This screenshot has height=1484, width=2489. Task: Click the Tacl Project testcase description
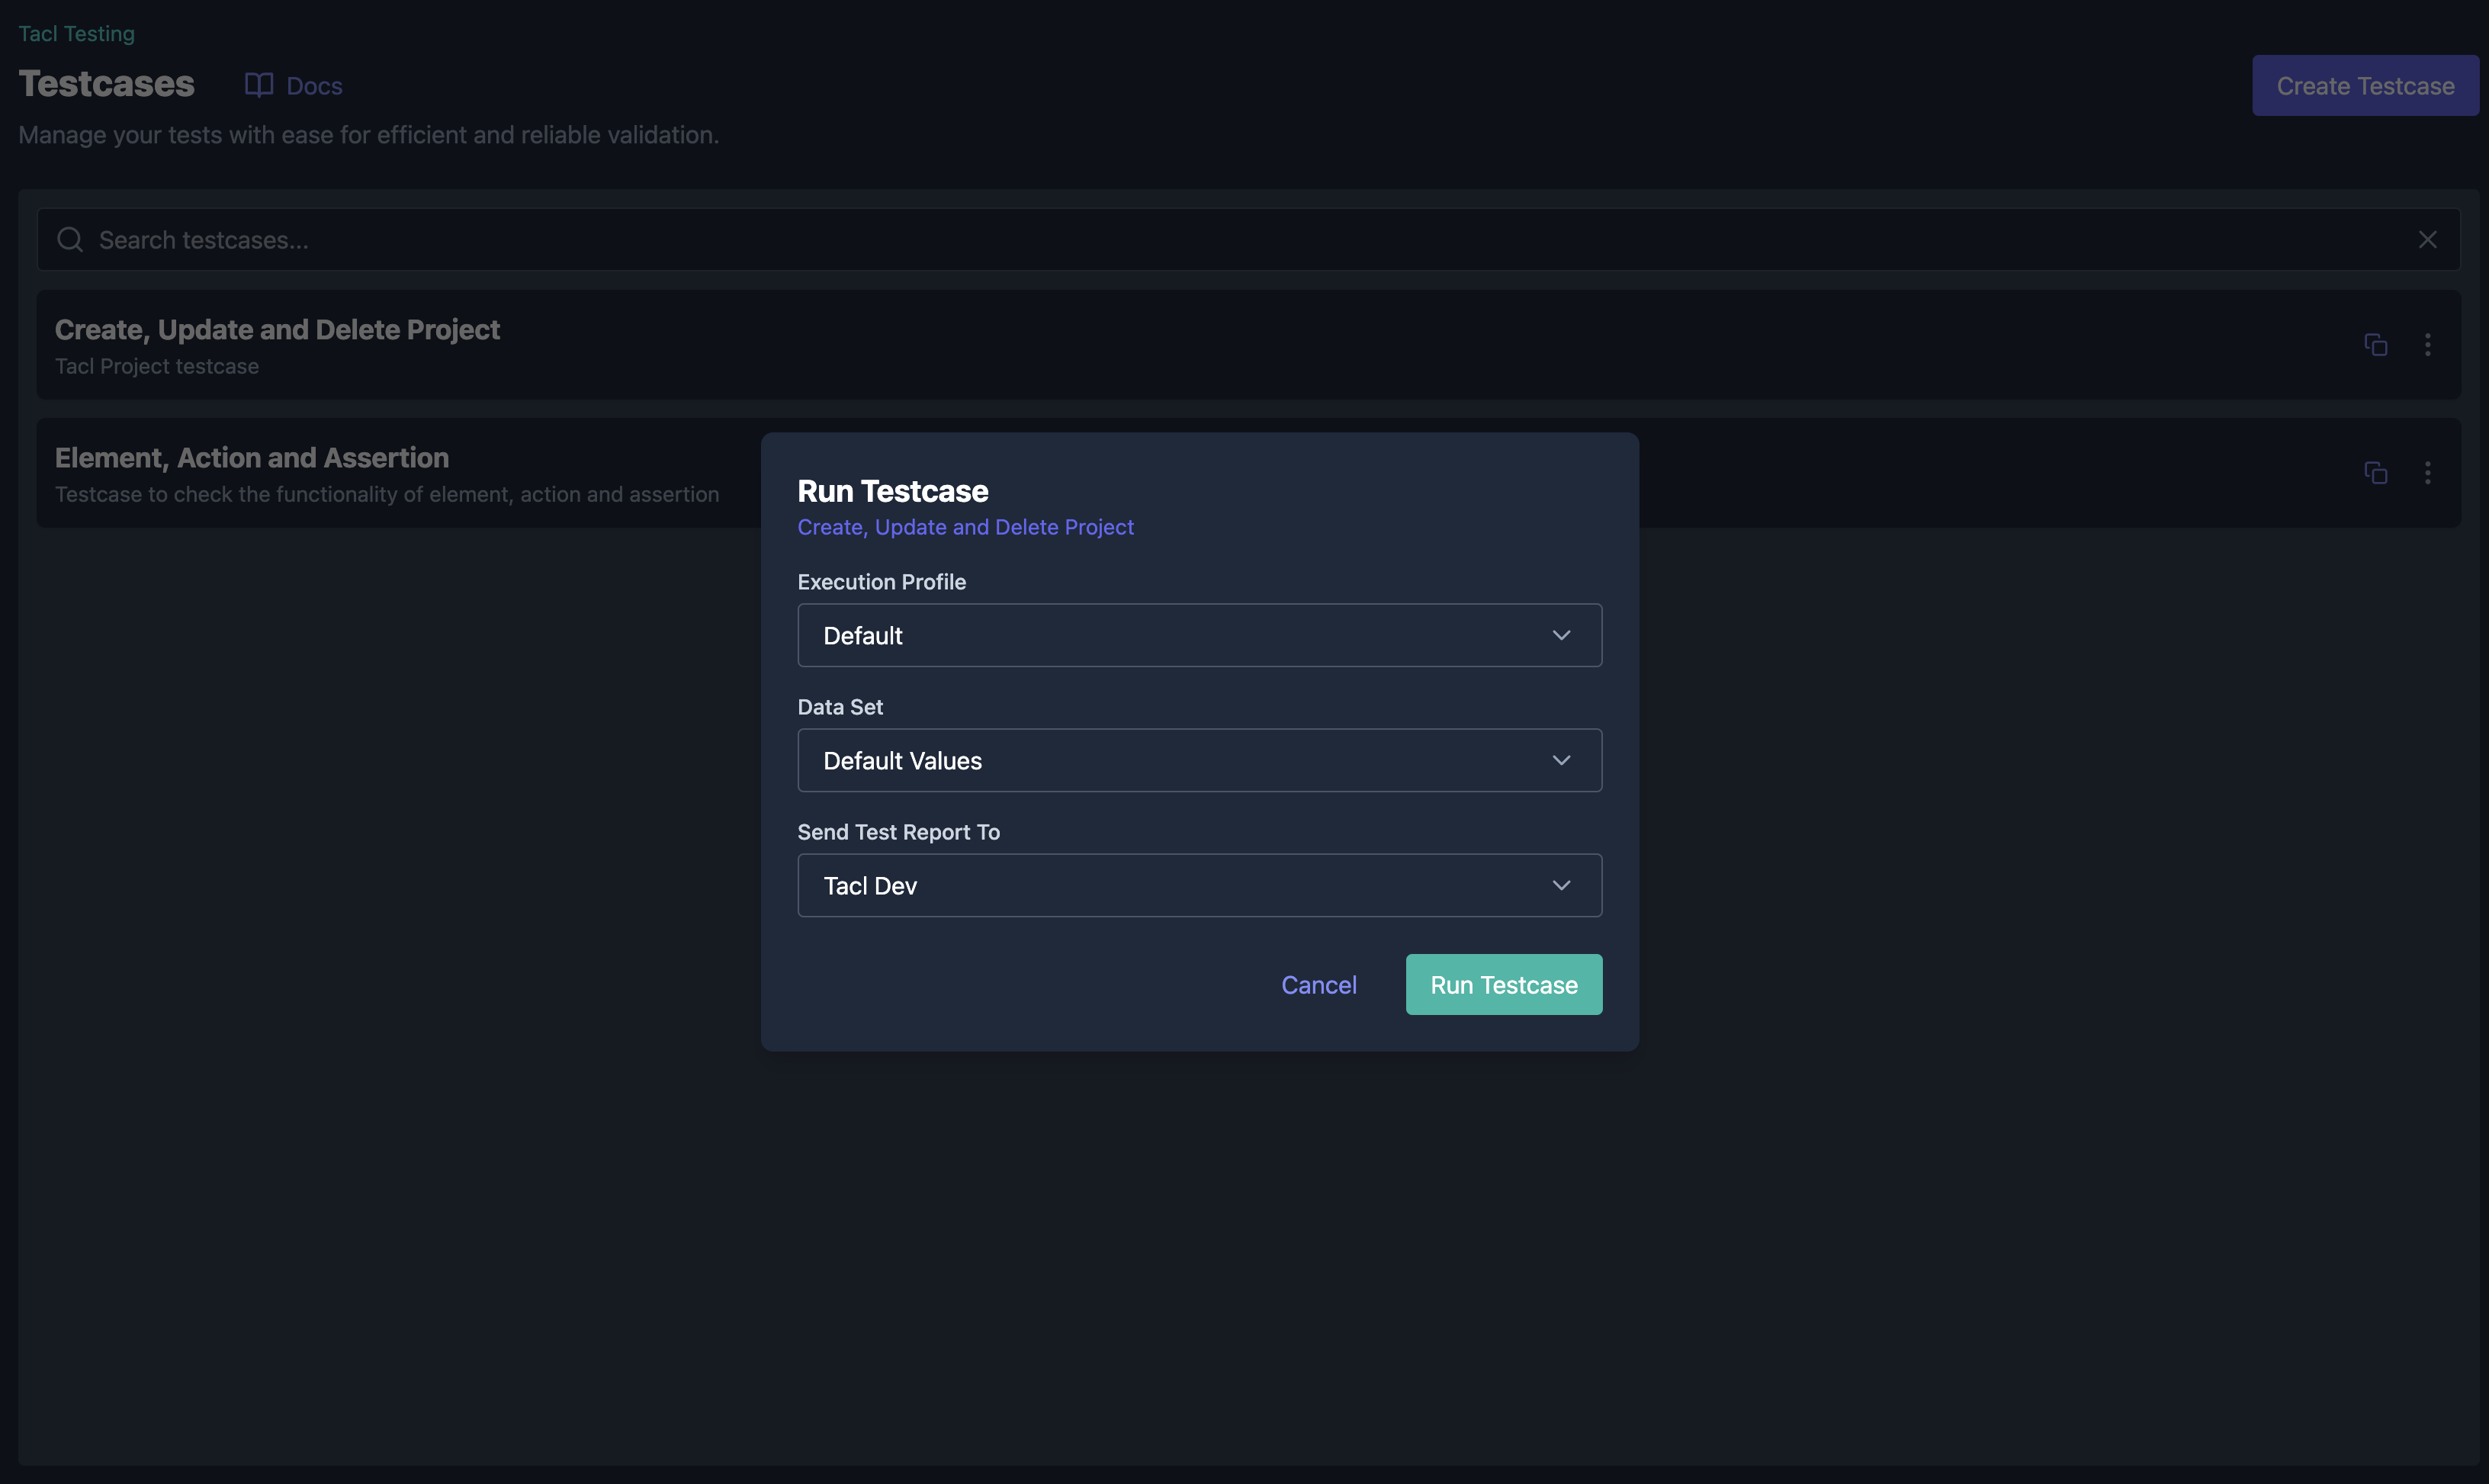(x=157, y=366)
